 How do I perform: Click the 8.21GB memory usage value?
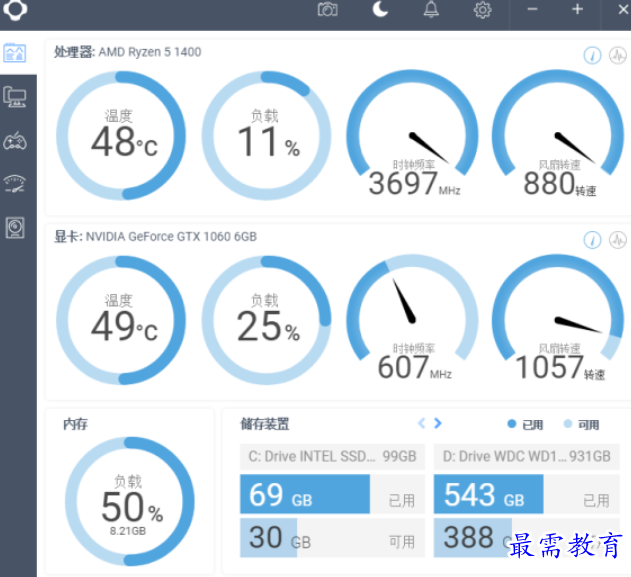(x=128, y=531)
